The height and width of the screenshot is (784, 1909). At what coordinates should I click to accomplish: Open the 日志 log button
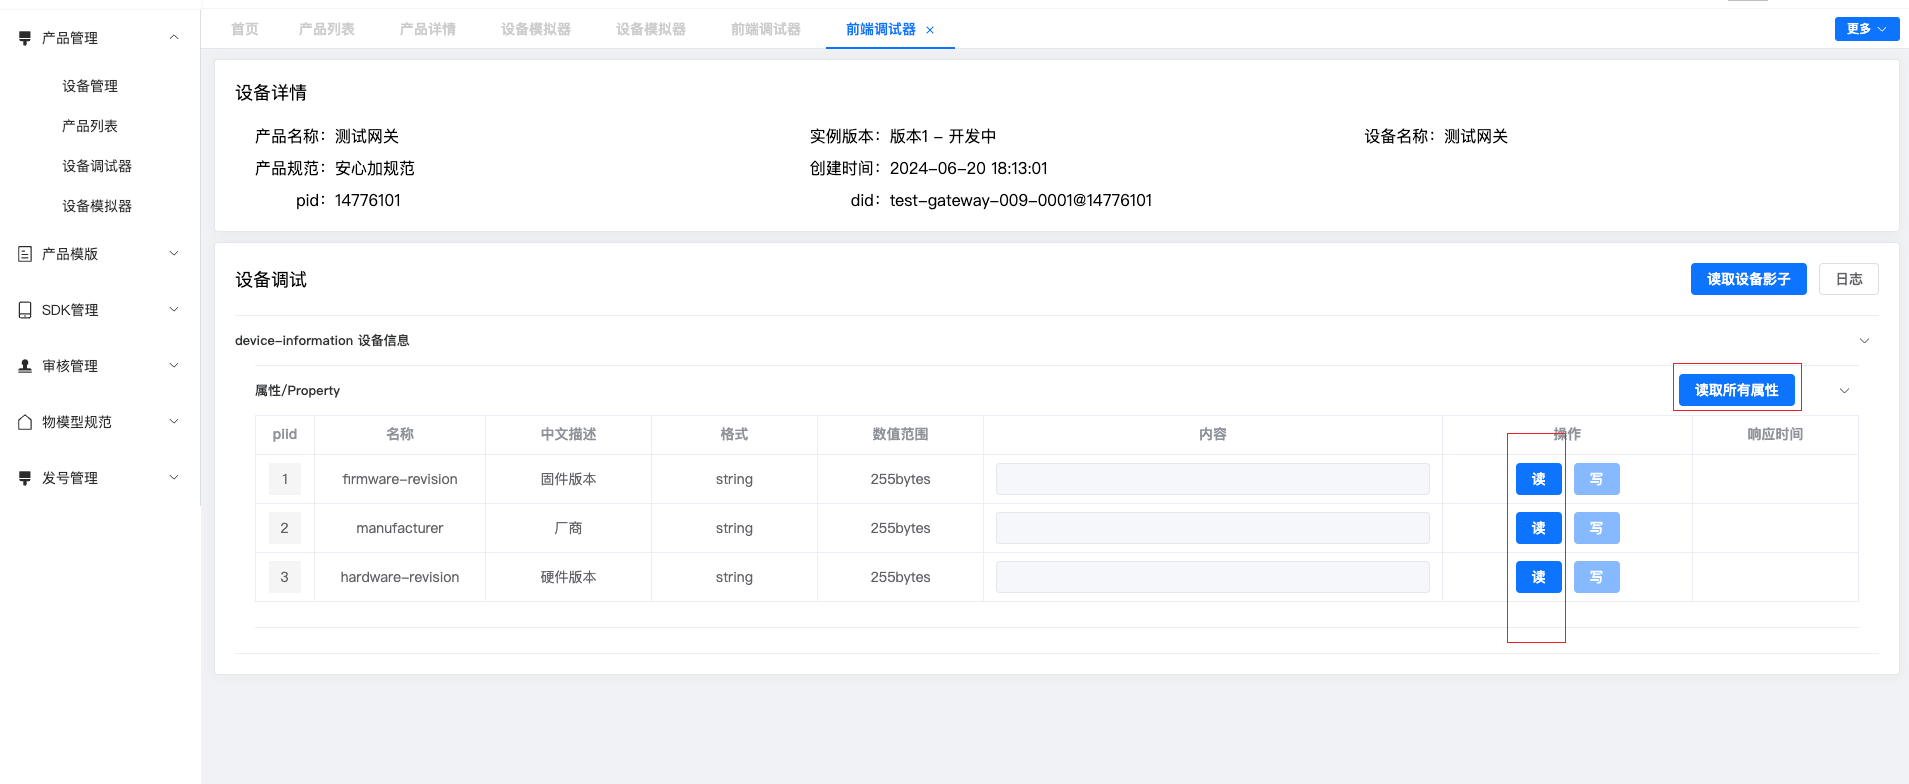pyautogui.click(x=1848, y=279)
